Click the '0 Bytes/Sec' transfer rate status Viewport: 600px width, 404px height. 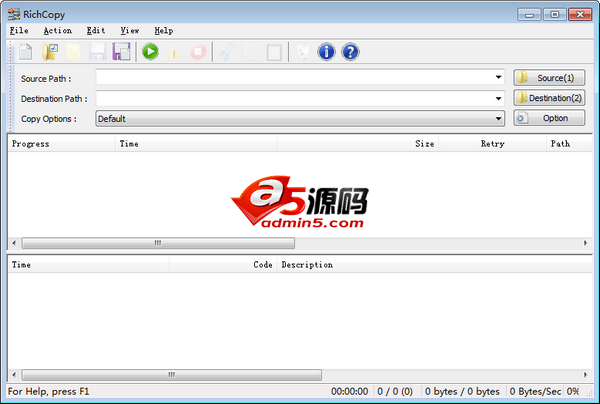click(x=535, y=391)
